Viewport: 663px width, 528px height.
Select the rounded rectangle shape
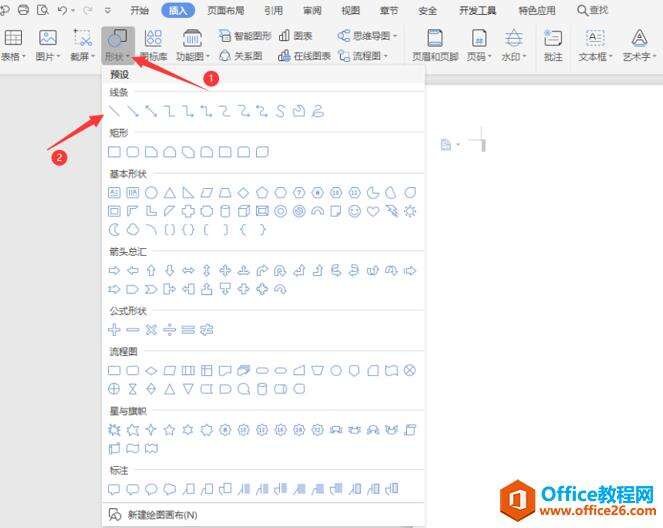click(x=133, y=152)
